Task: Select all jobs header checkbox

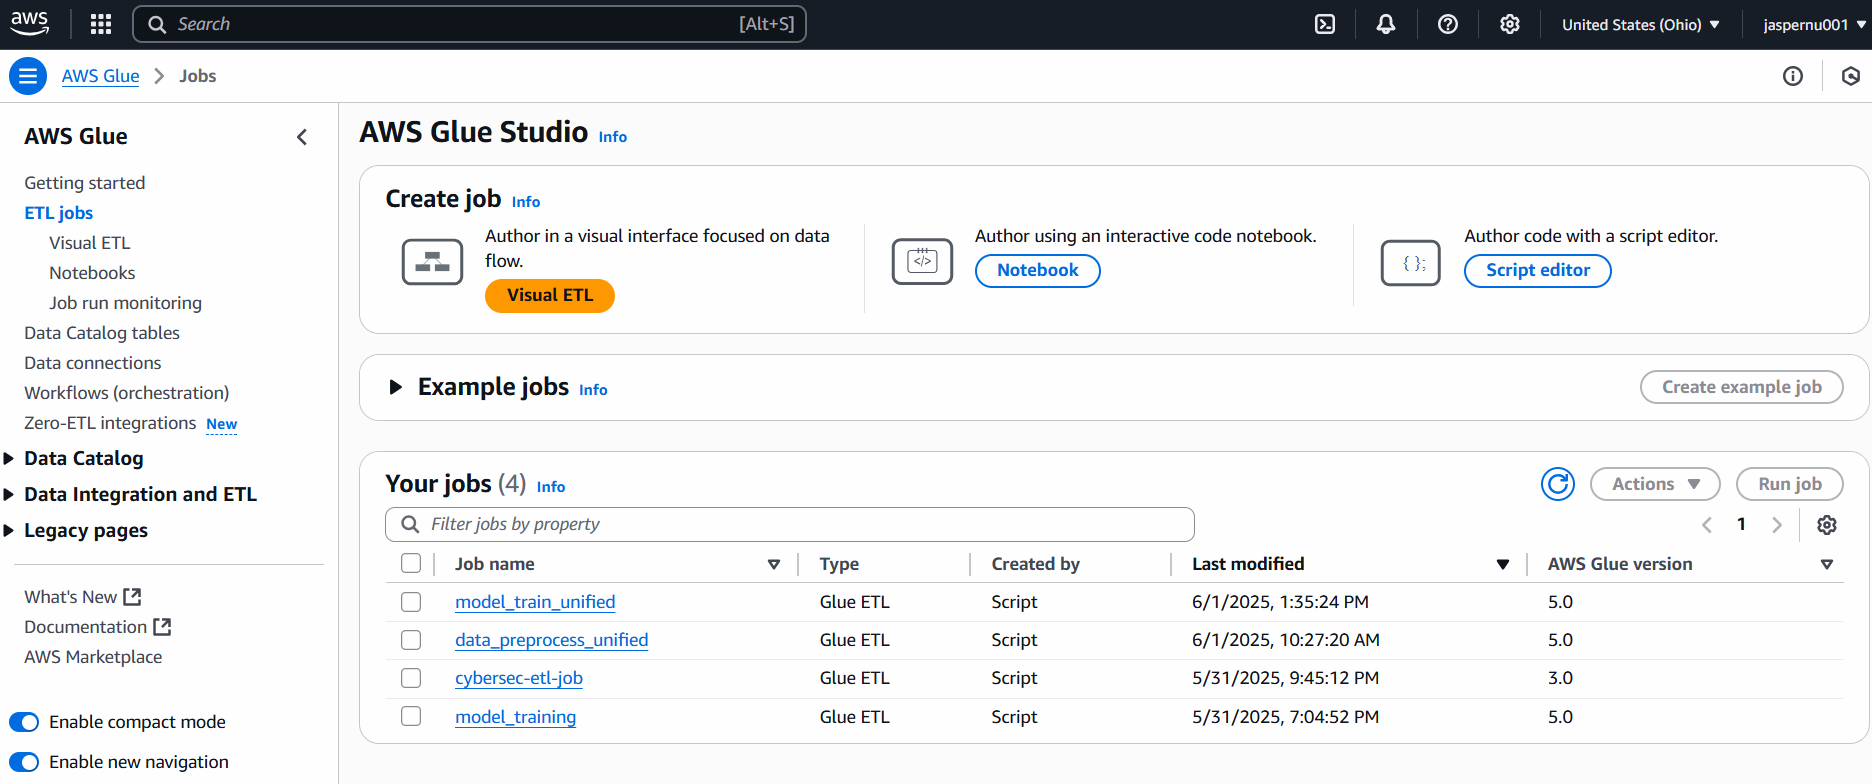Action: point(411,563)
